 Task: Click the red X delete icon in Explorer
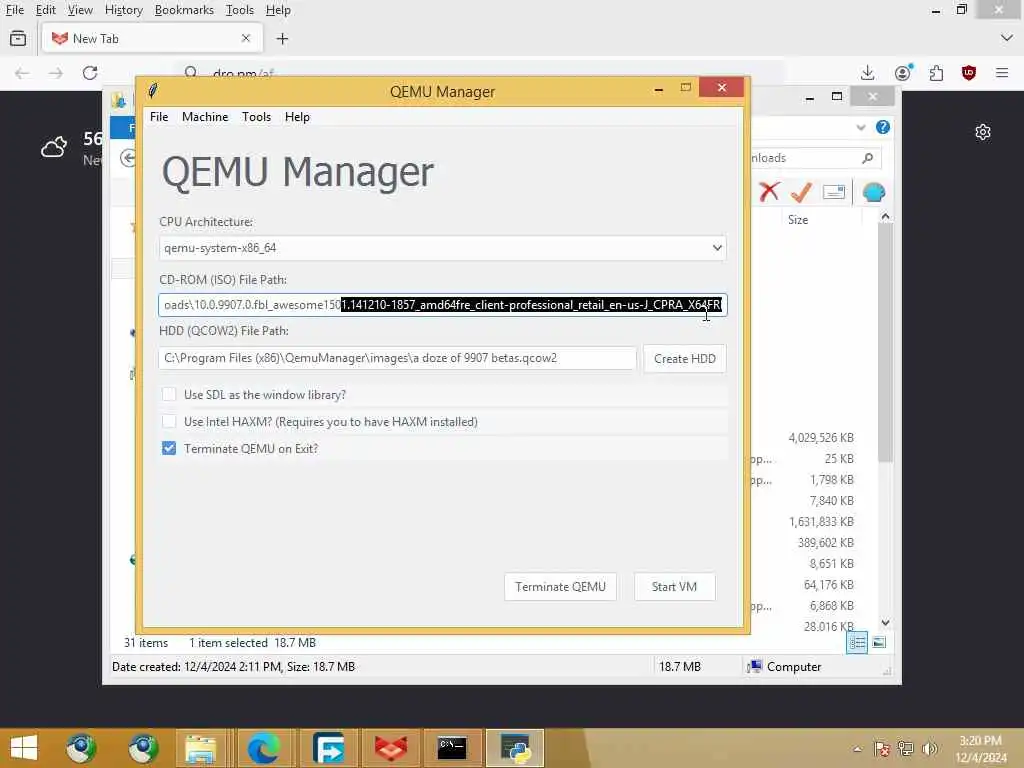tap(770, 192)
